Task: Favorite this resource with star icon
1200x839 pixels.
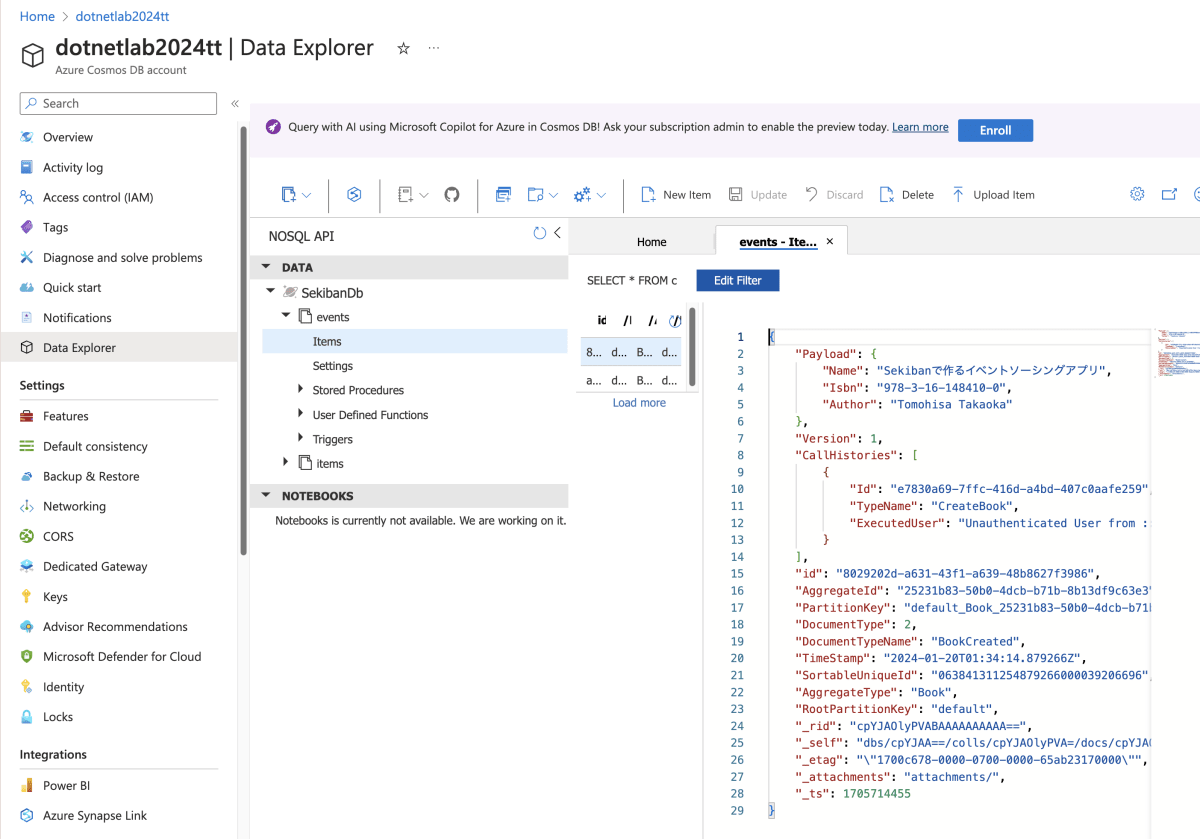Action: click(403, 48)
